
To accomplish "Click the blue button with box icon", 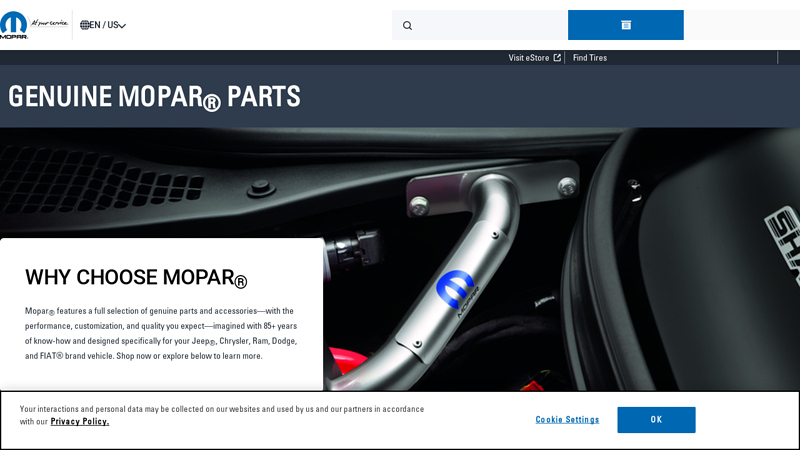I will [x=626, y=25].
